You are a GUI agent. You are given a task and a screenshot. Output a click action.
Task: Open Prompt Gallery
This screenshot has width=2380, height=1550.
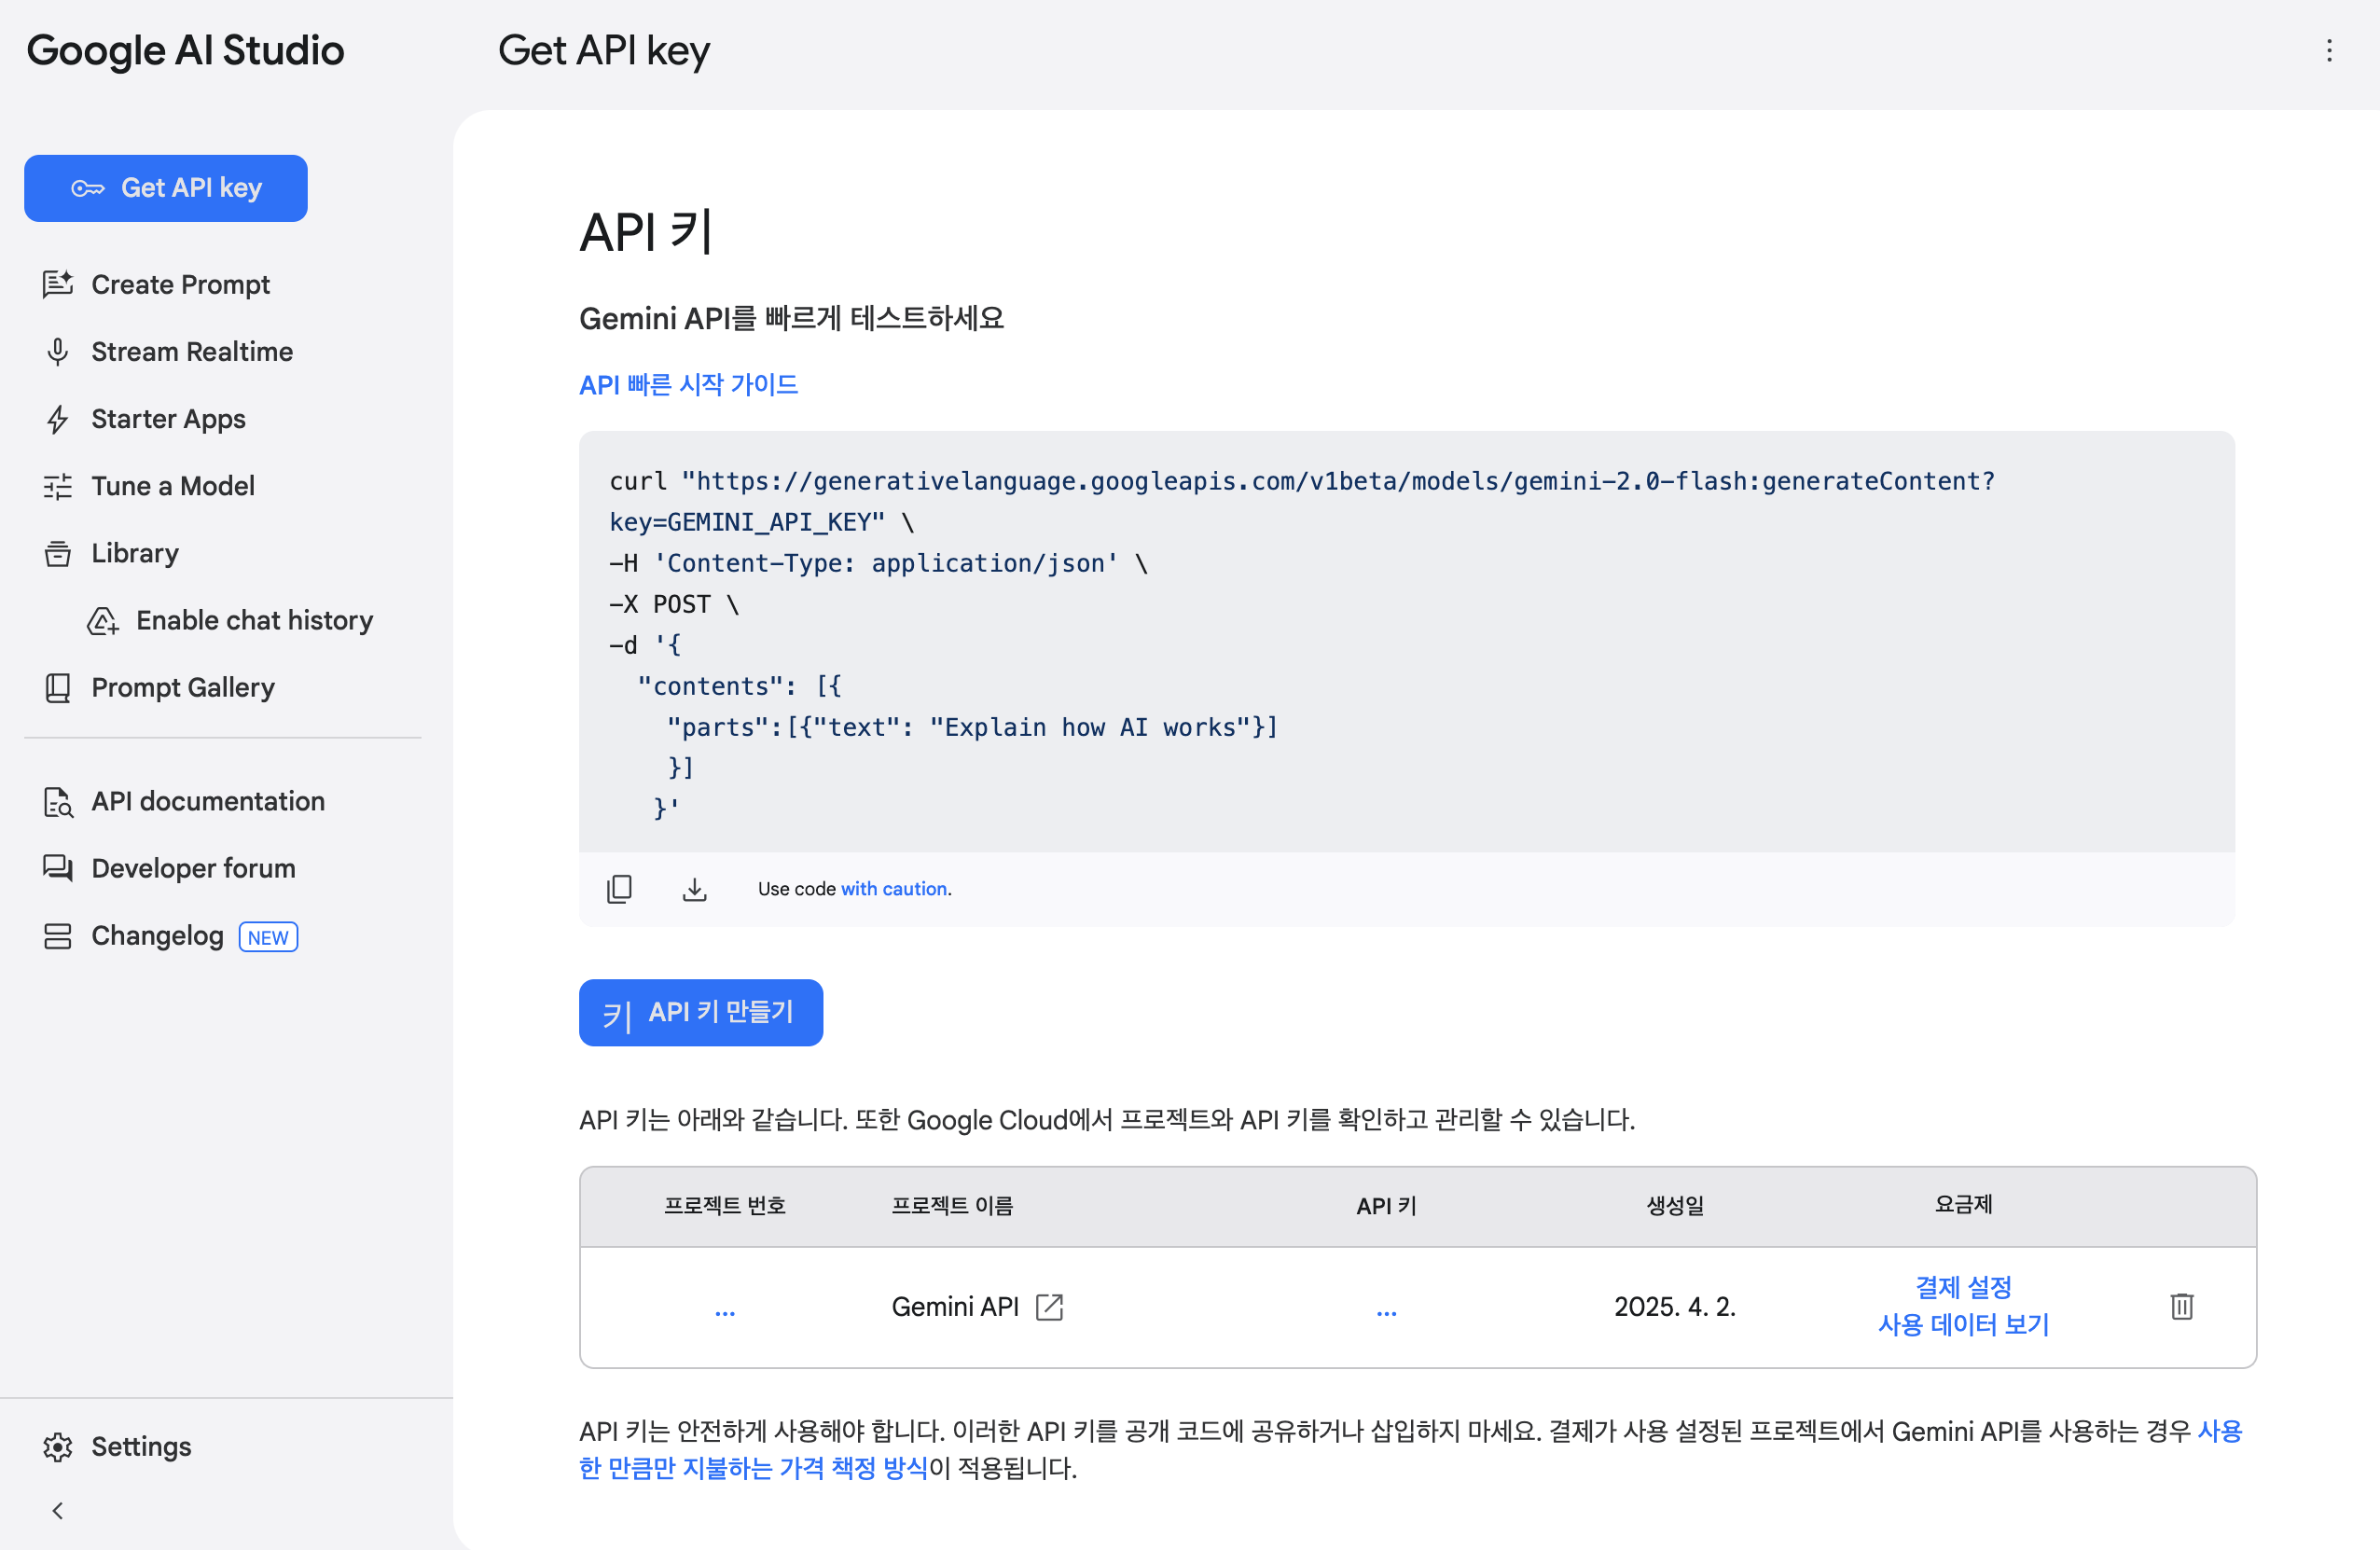point(183,687)
